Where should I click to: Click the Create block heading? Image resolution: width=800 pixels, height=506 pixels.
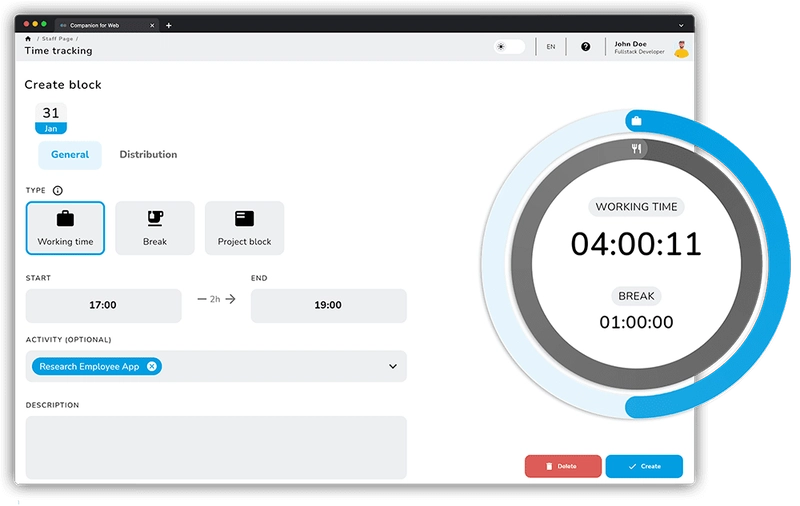pyautogui.click(x=63, y=85)
